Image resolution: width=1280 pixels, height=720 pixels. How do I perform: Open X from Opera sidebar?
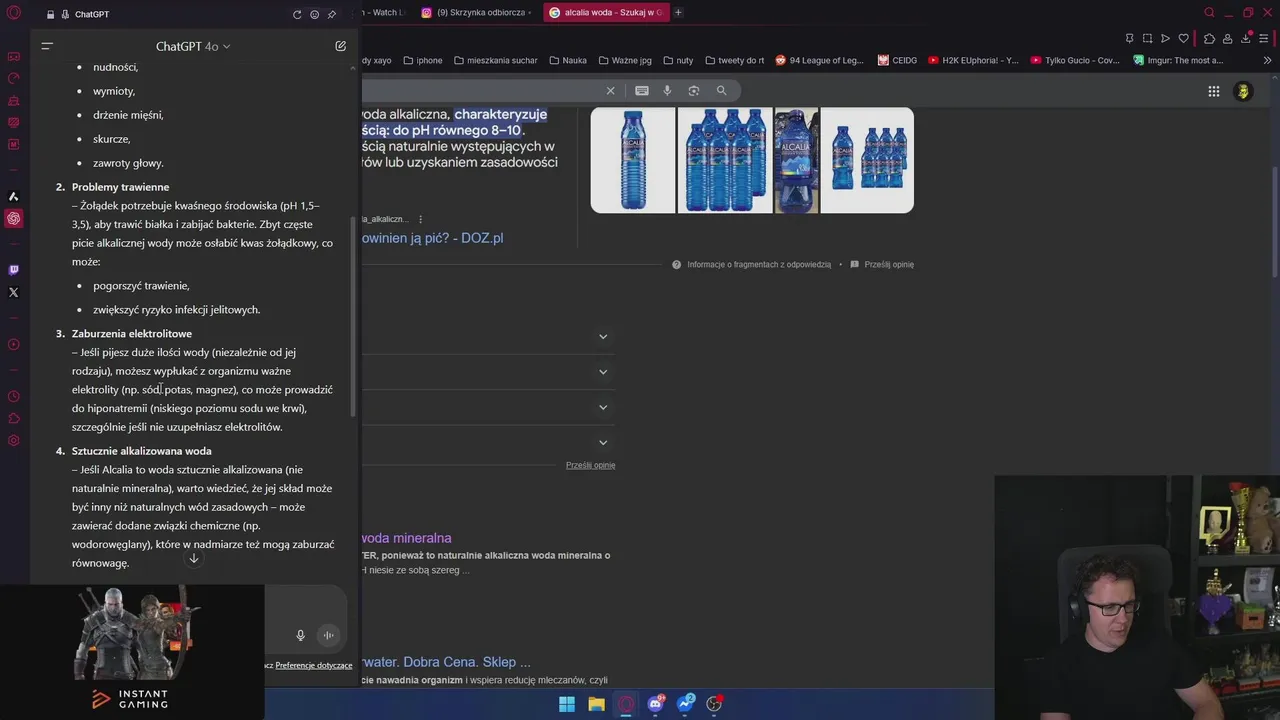[13, 292]
